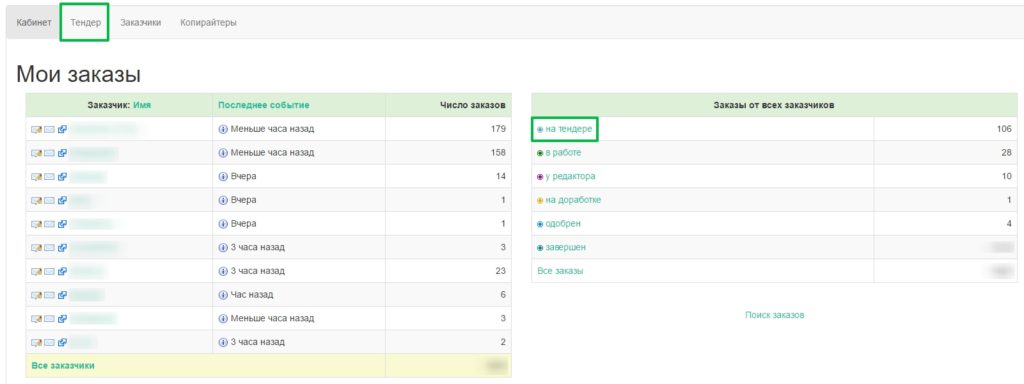Image resolution: width=1024 pixels, height=384 pixels.
Task: Click the 'Мои заказы' page heading
Action: pos(78,74)
